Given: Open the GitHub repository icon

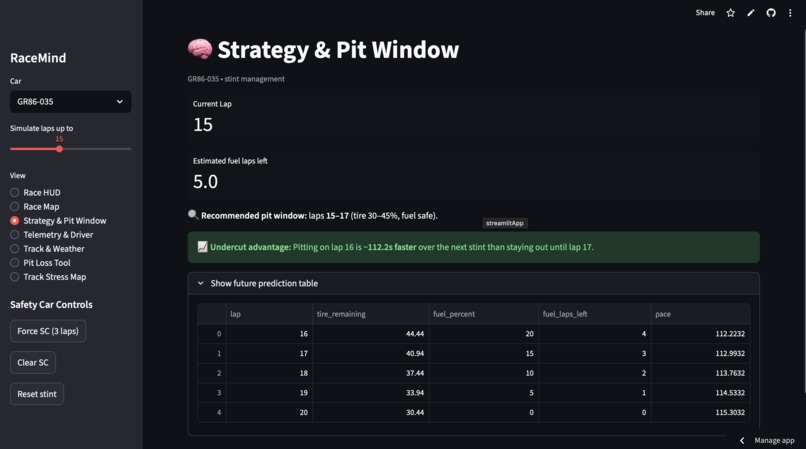Looking at the screenshot, I should click(771, 13).
